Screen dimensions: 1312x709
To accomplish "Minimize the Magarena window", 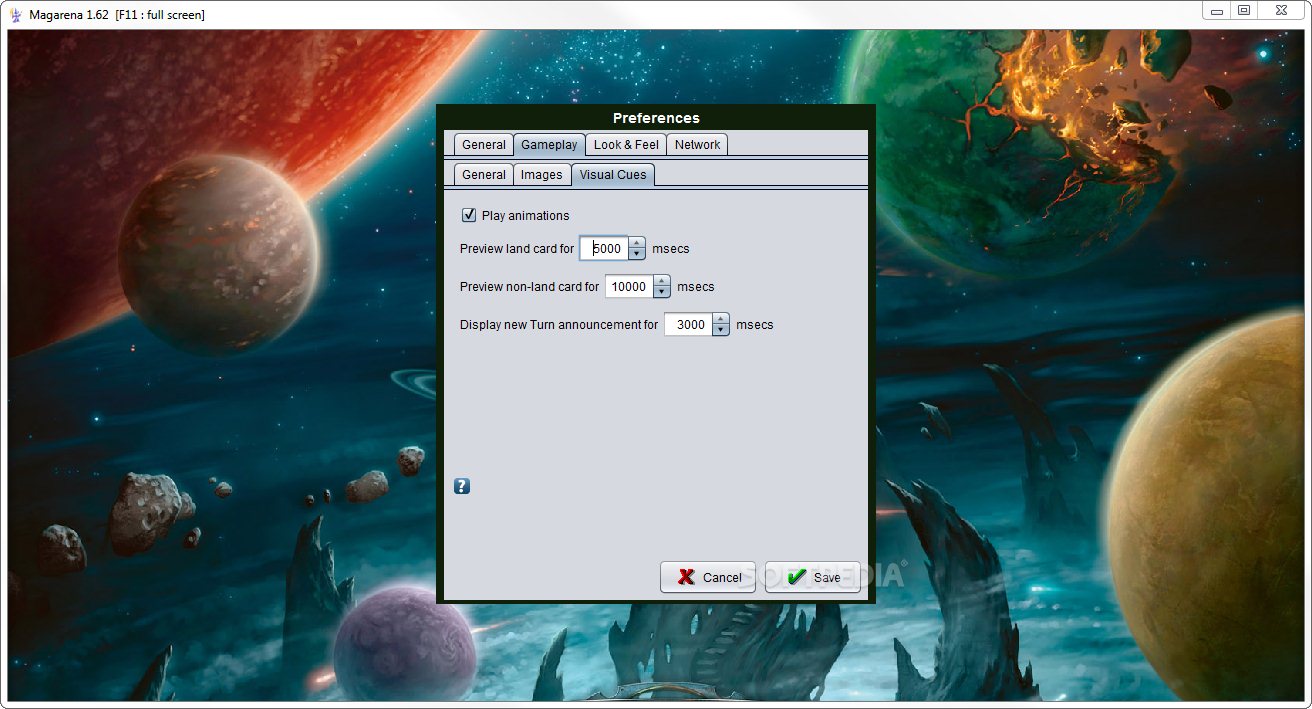I will click(x=1217, y=11).
